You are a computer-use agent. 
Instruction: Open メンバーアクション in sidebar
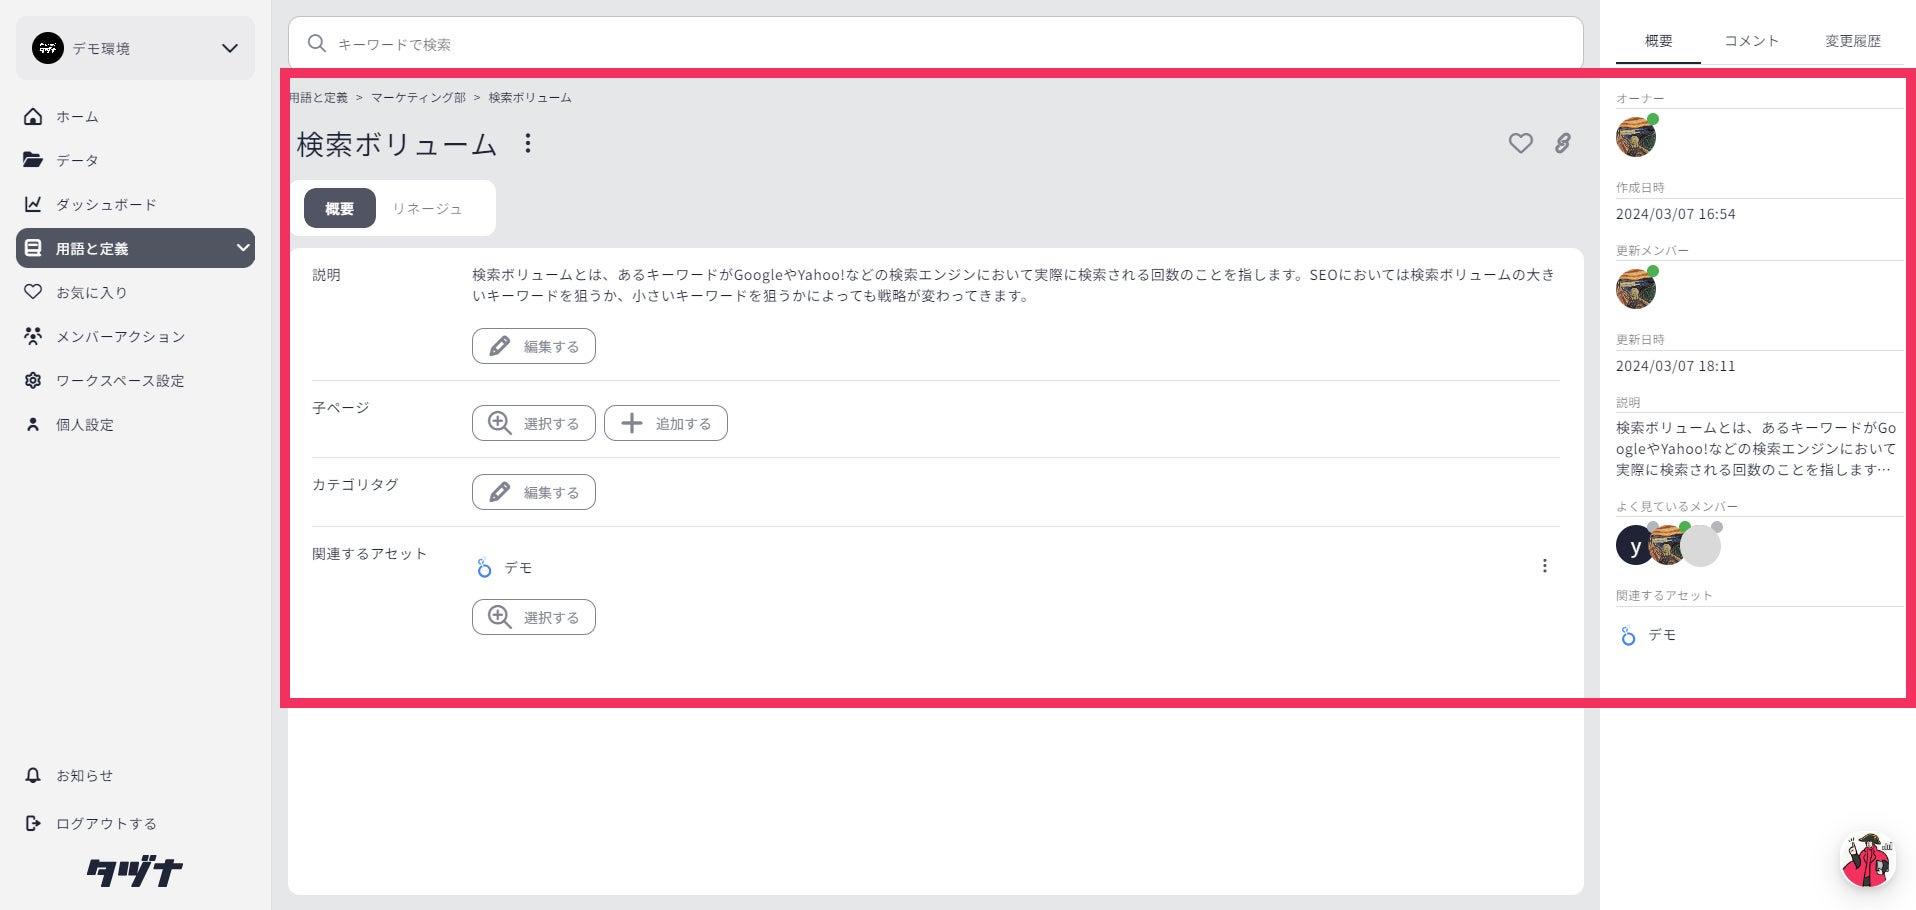pos(135,336)
